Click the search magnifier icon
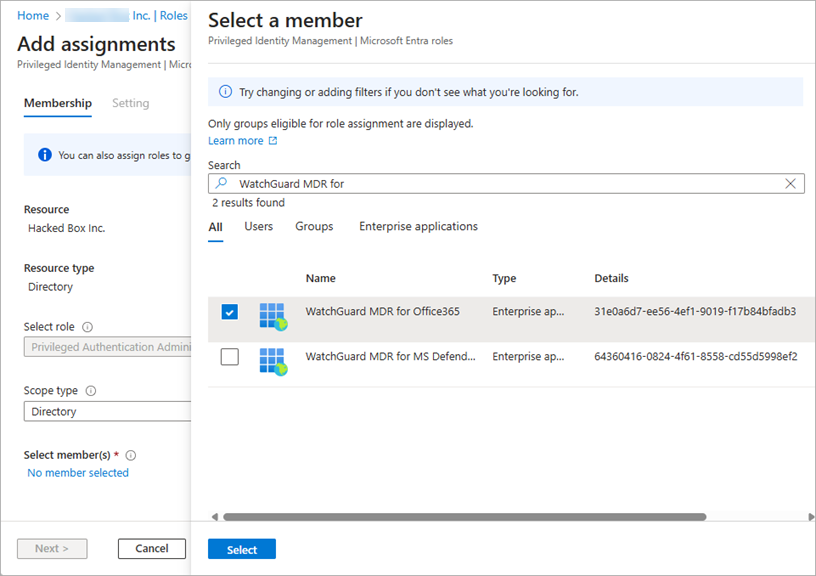816x576 pixels. pyautogui.click(x=222, y=183)
